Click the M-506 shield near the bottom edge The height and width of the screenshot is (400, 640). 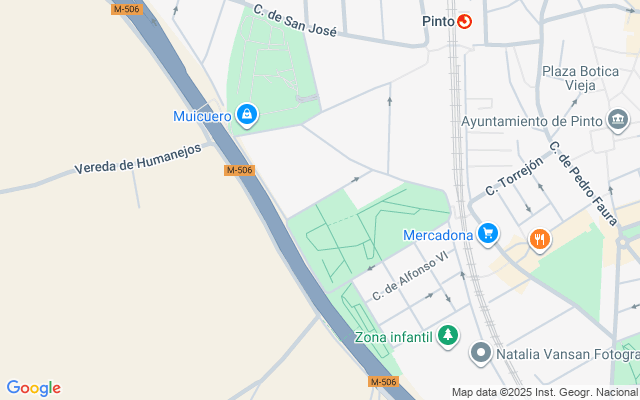coord(384,382)
